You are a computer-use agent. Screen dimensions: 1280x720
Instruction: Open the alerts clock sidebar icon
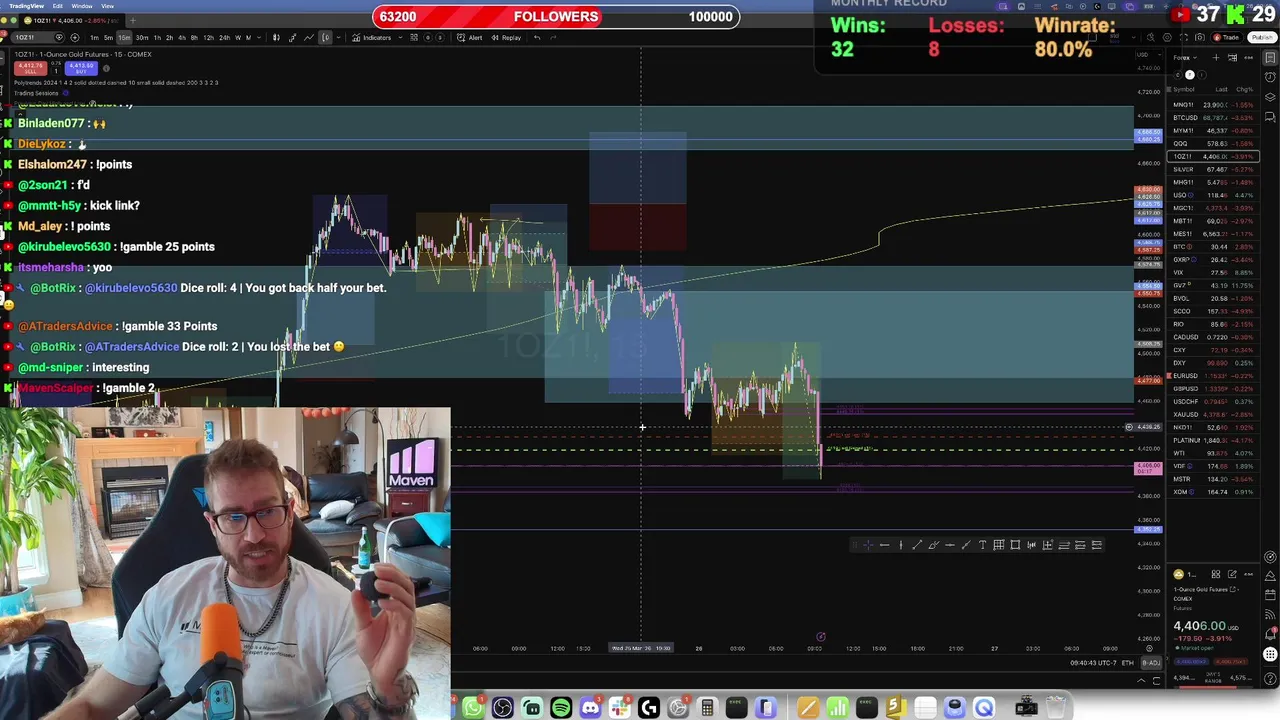tap(1270, 77)
